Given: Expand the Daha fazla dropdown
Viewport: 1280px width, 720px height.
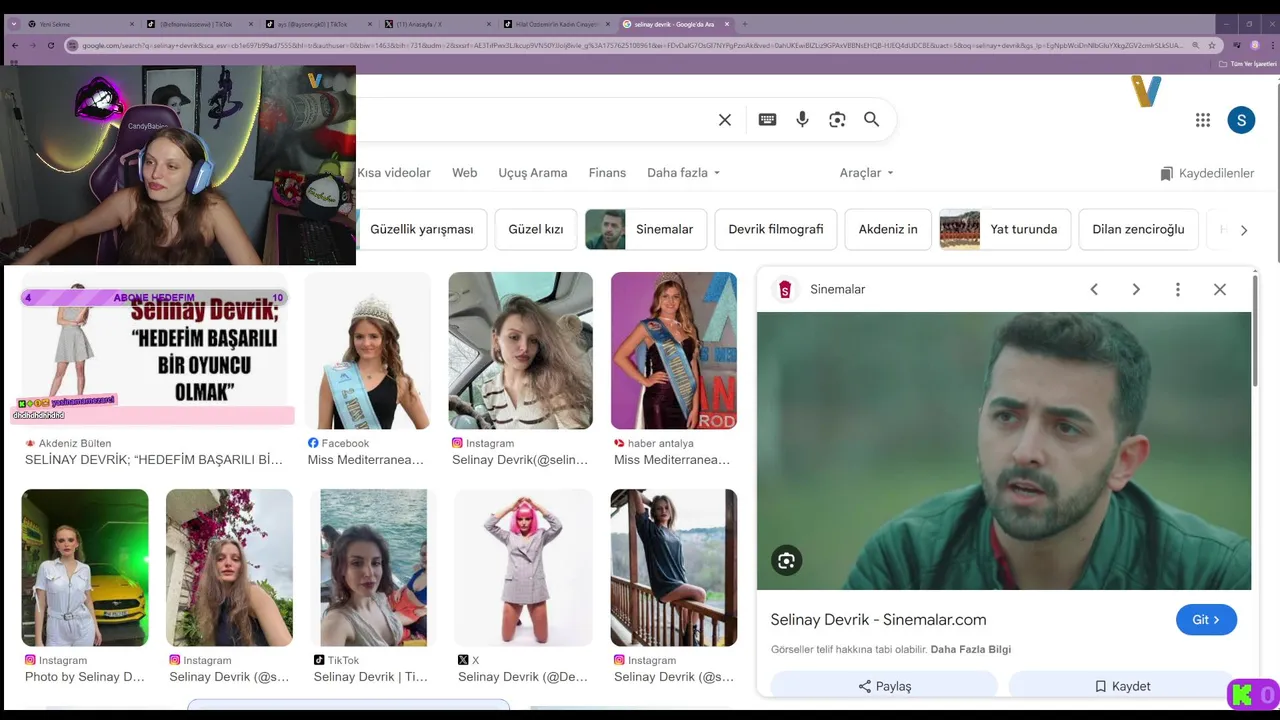Looking at the screenshot, I should (684, 173).
